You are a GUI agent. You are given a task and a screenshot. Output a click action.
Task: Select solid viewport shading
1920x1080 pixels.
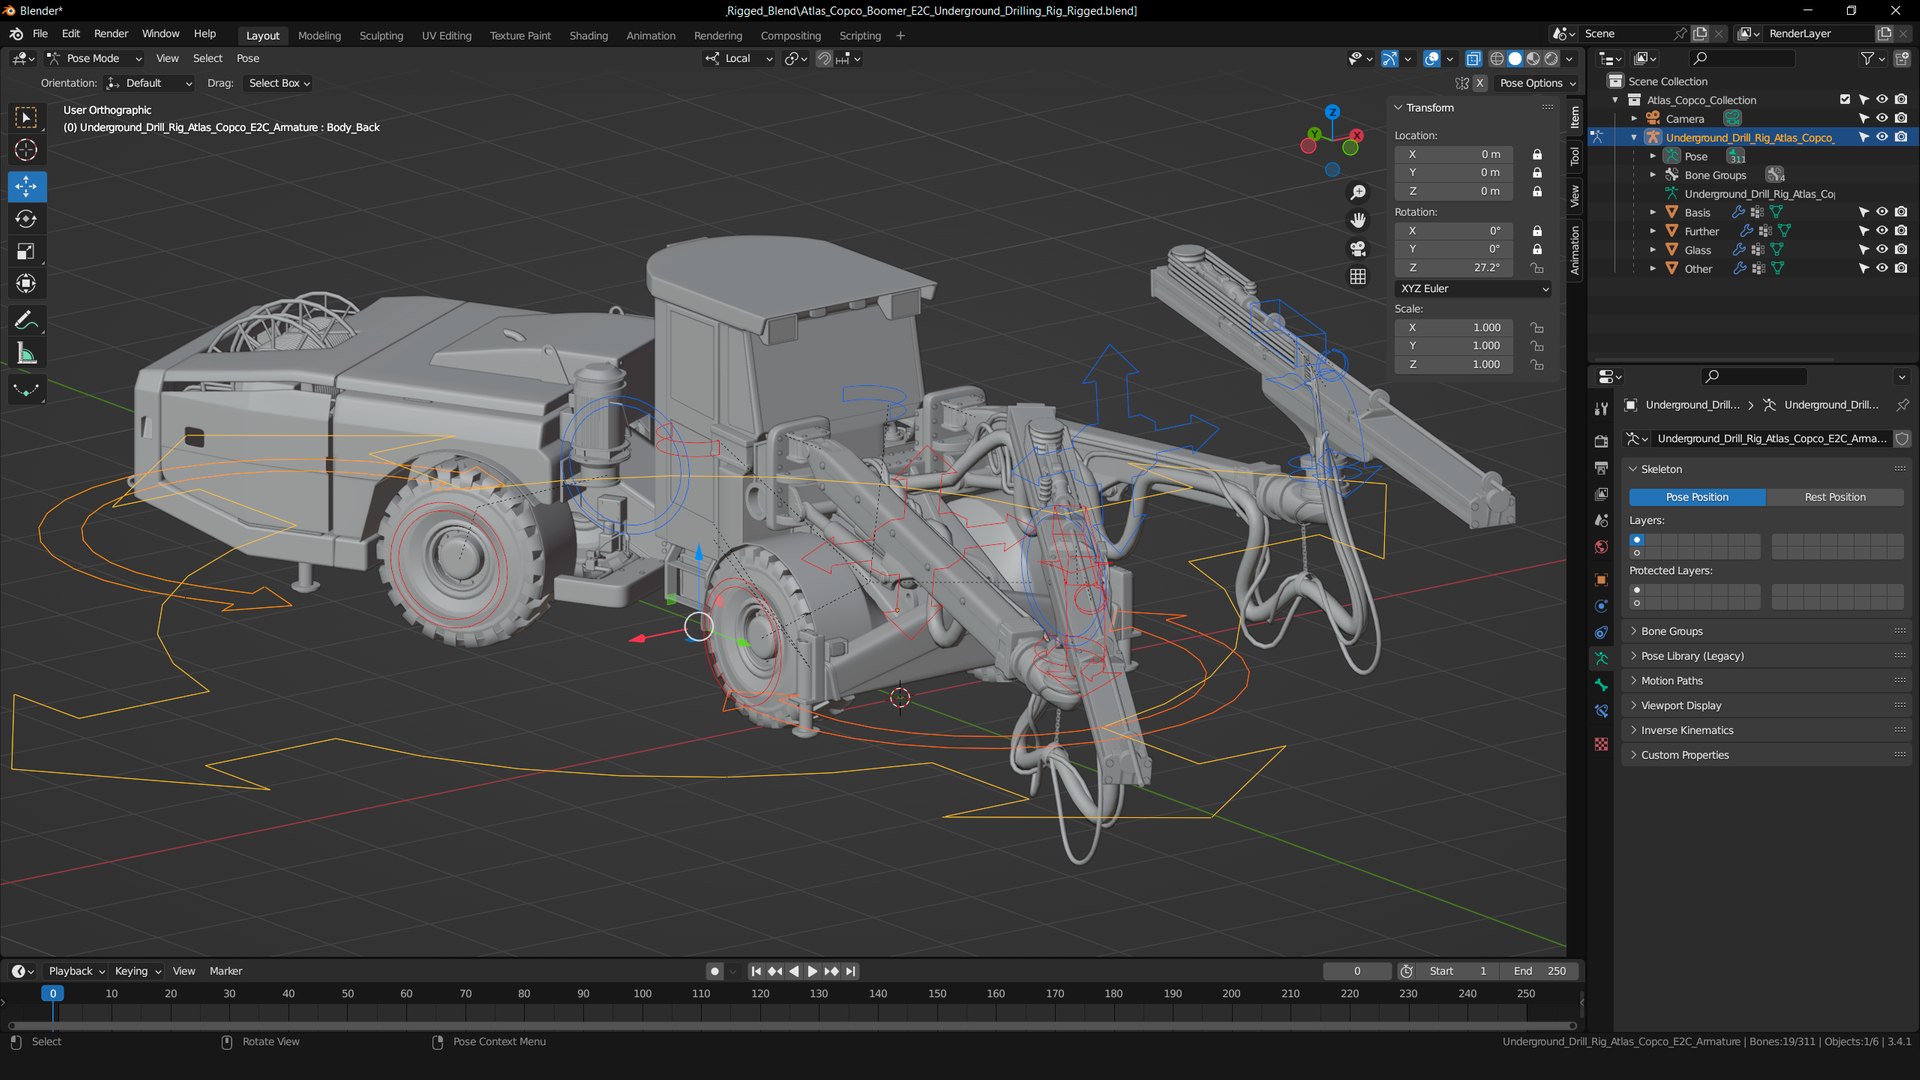(x=1515, y=59)
